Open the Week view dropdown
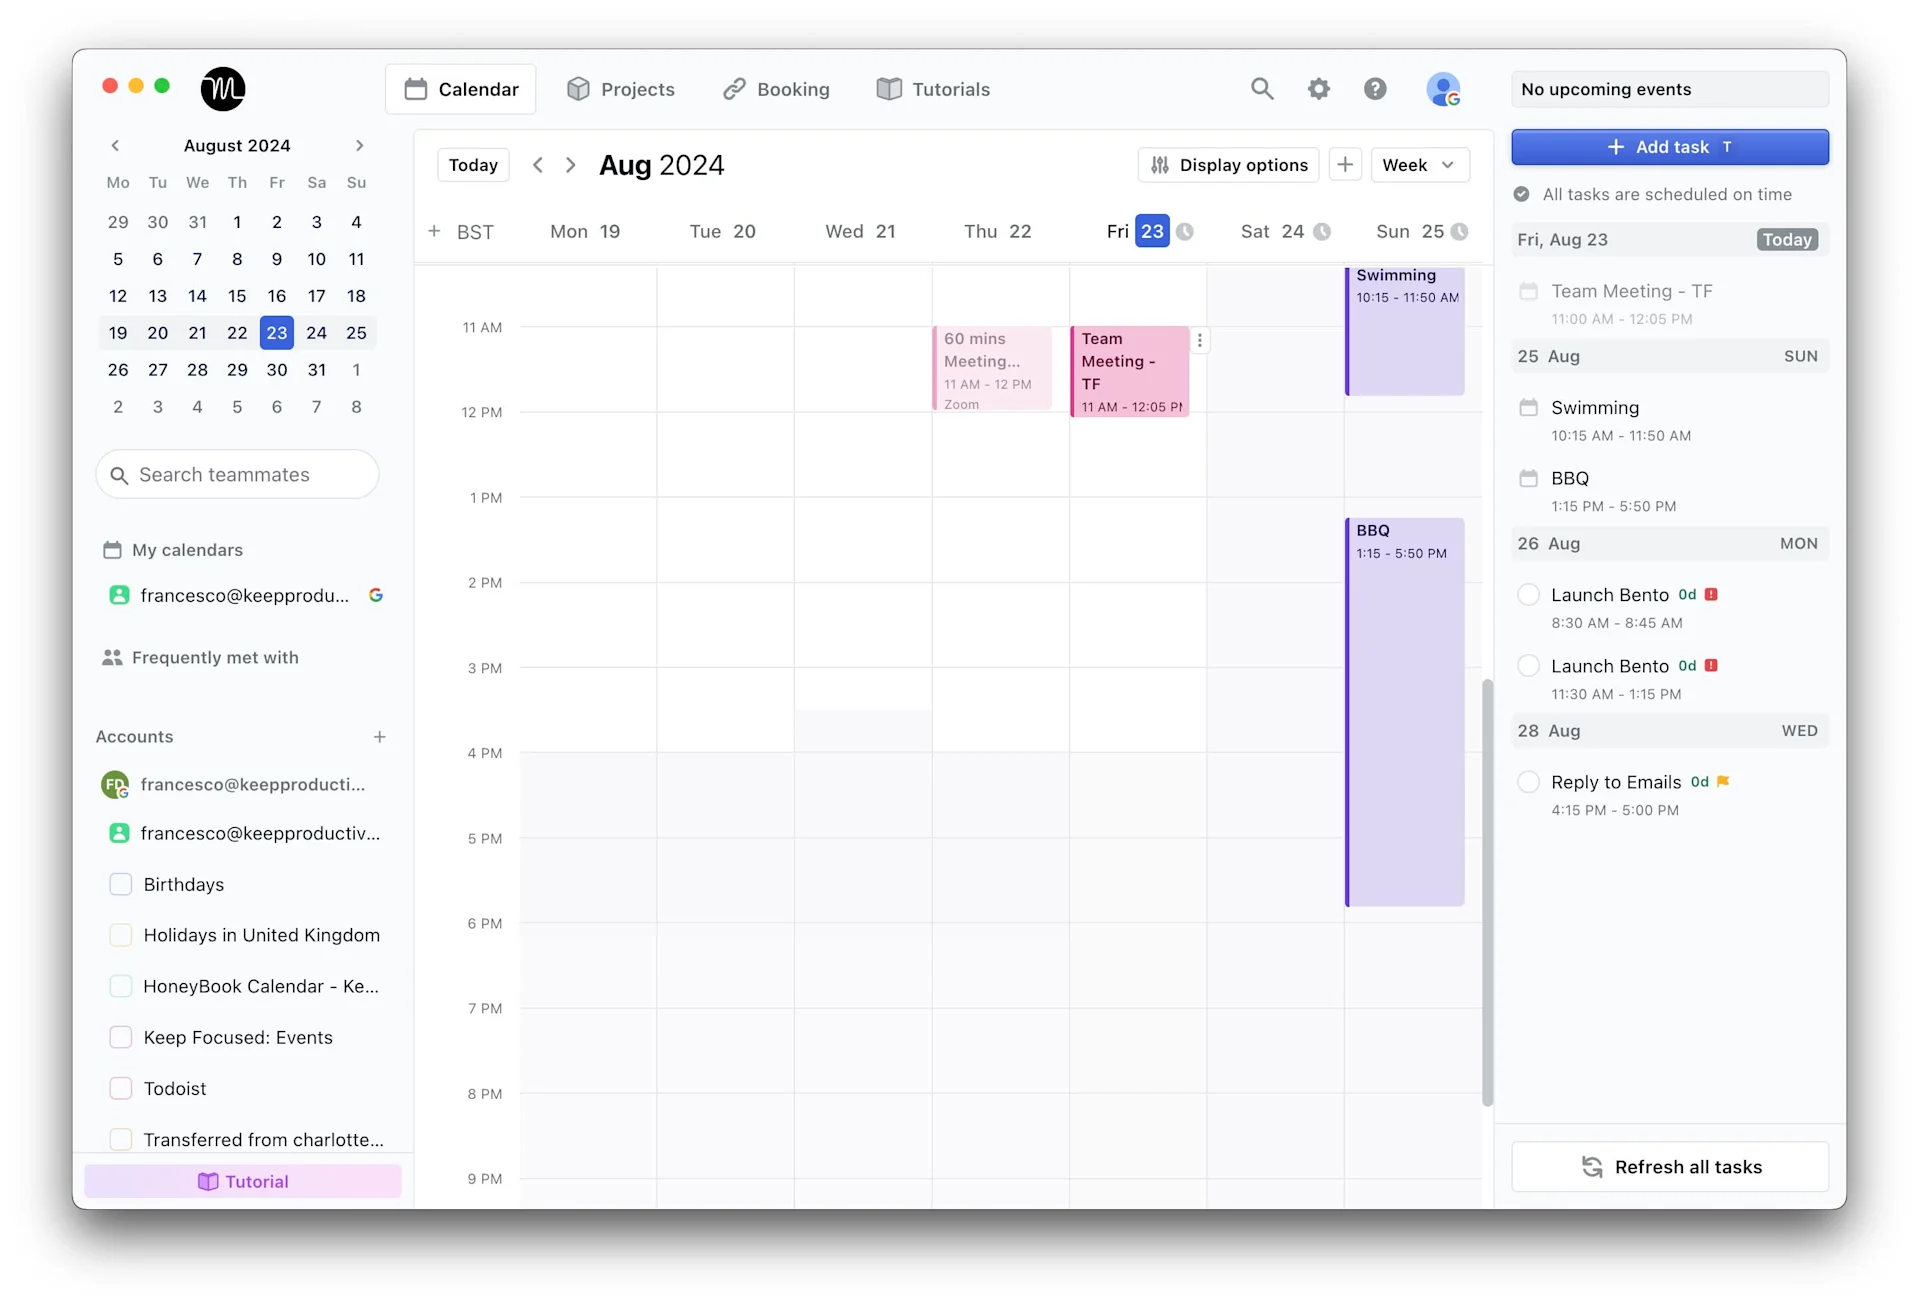Viewport: 1920px width, 1305px height. [x=1420, y=164]
